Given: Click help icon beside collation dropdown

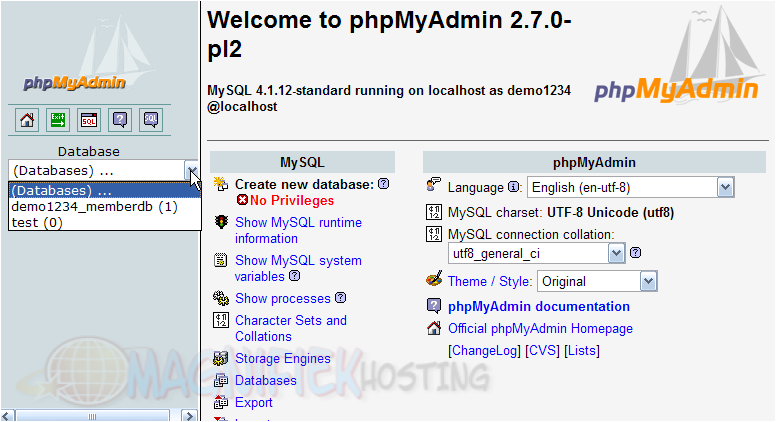Looking at the screenshot, I should (x=635, y=253).
